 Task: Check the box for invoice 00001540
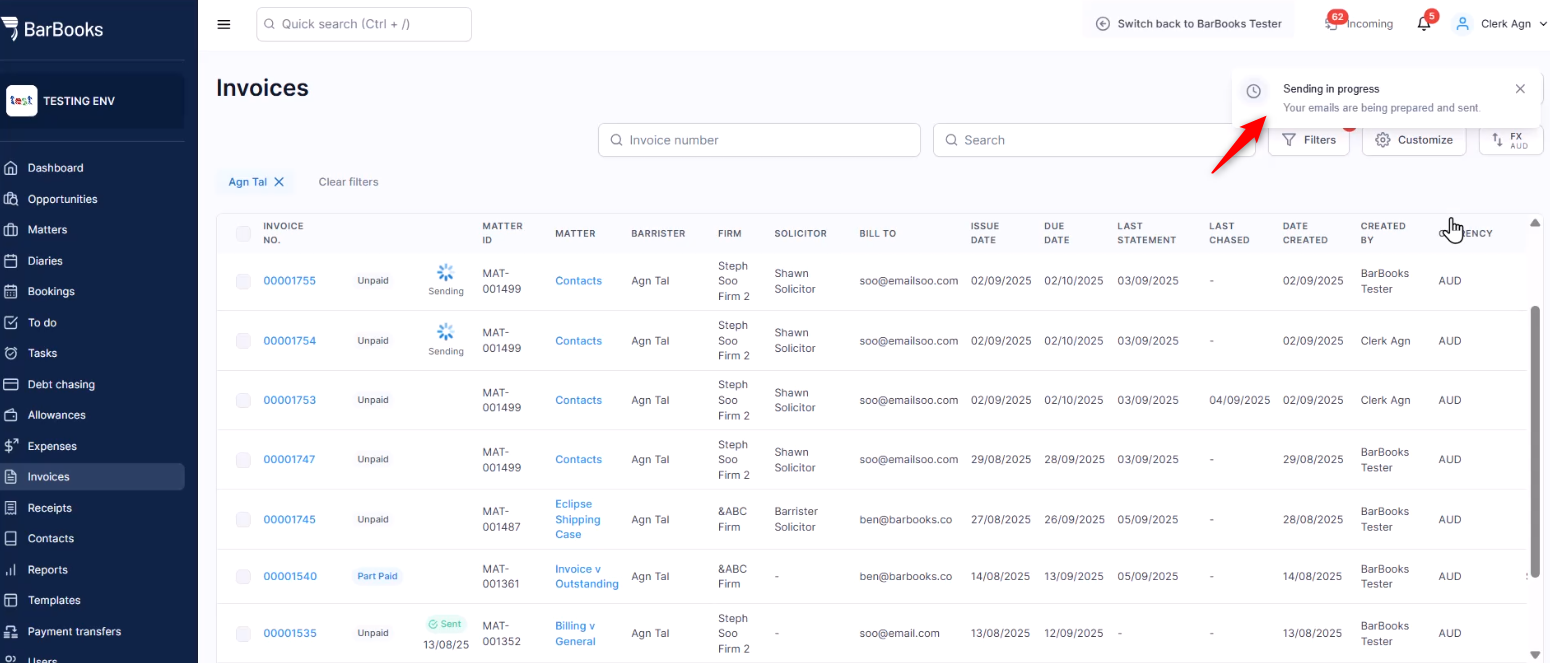point(244,576)
